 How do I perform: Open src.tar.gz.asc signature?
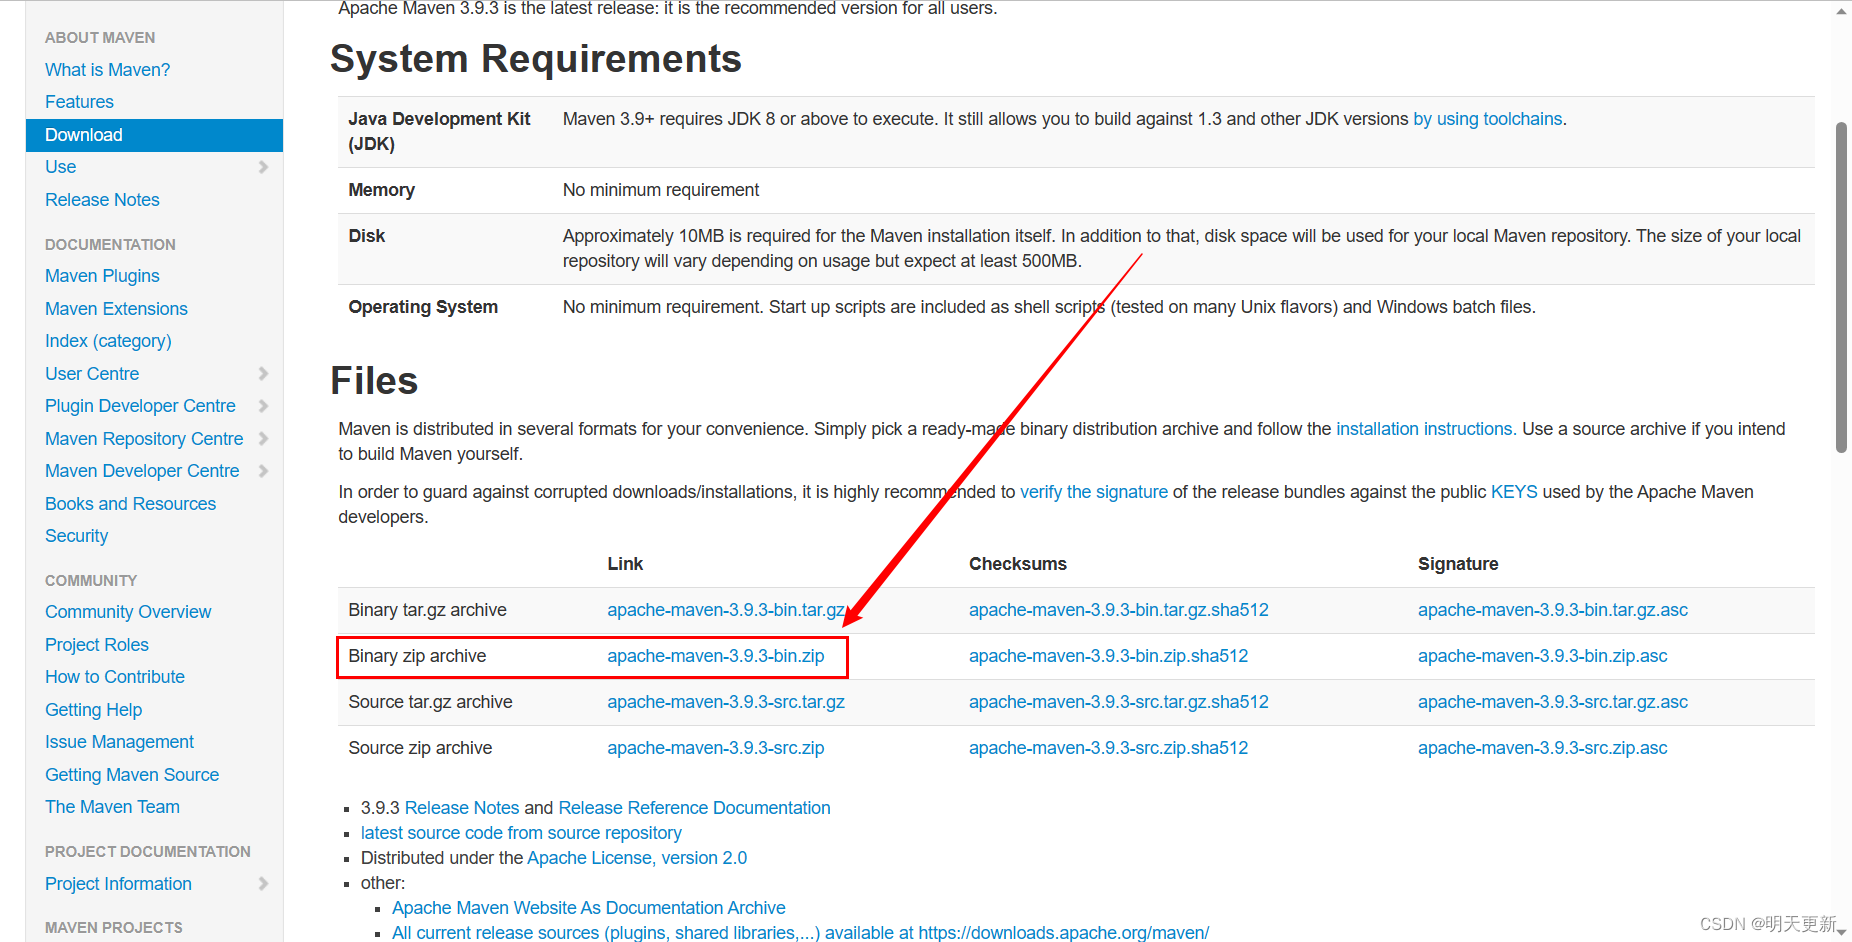click(1553, 702)
